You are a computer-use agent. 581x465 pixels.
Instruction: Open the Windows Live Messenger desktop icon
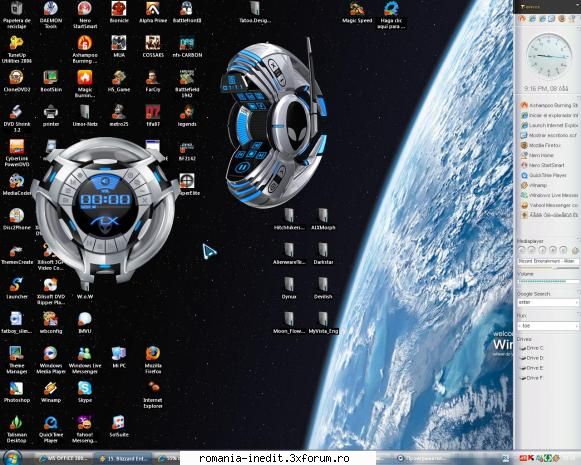pos(85,360)
